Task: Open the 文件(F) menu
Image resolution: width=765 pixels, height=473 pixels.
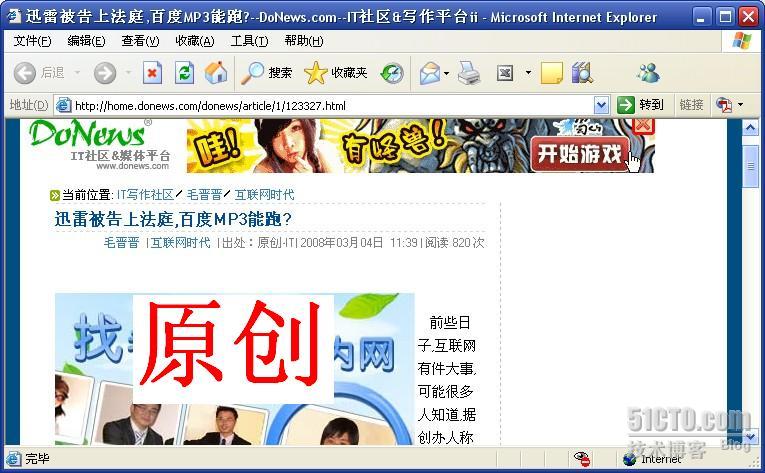Action: coord(32,41)
